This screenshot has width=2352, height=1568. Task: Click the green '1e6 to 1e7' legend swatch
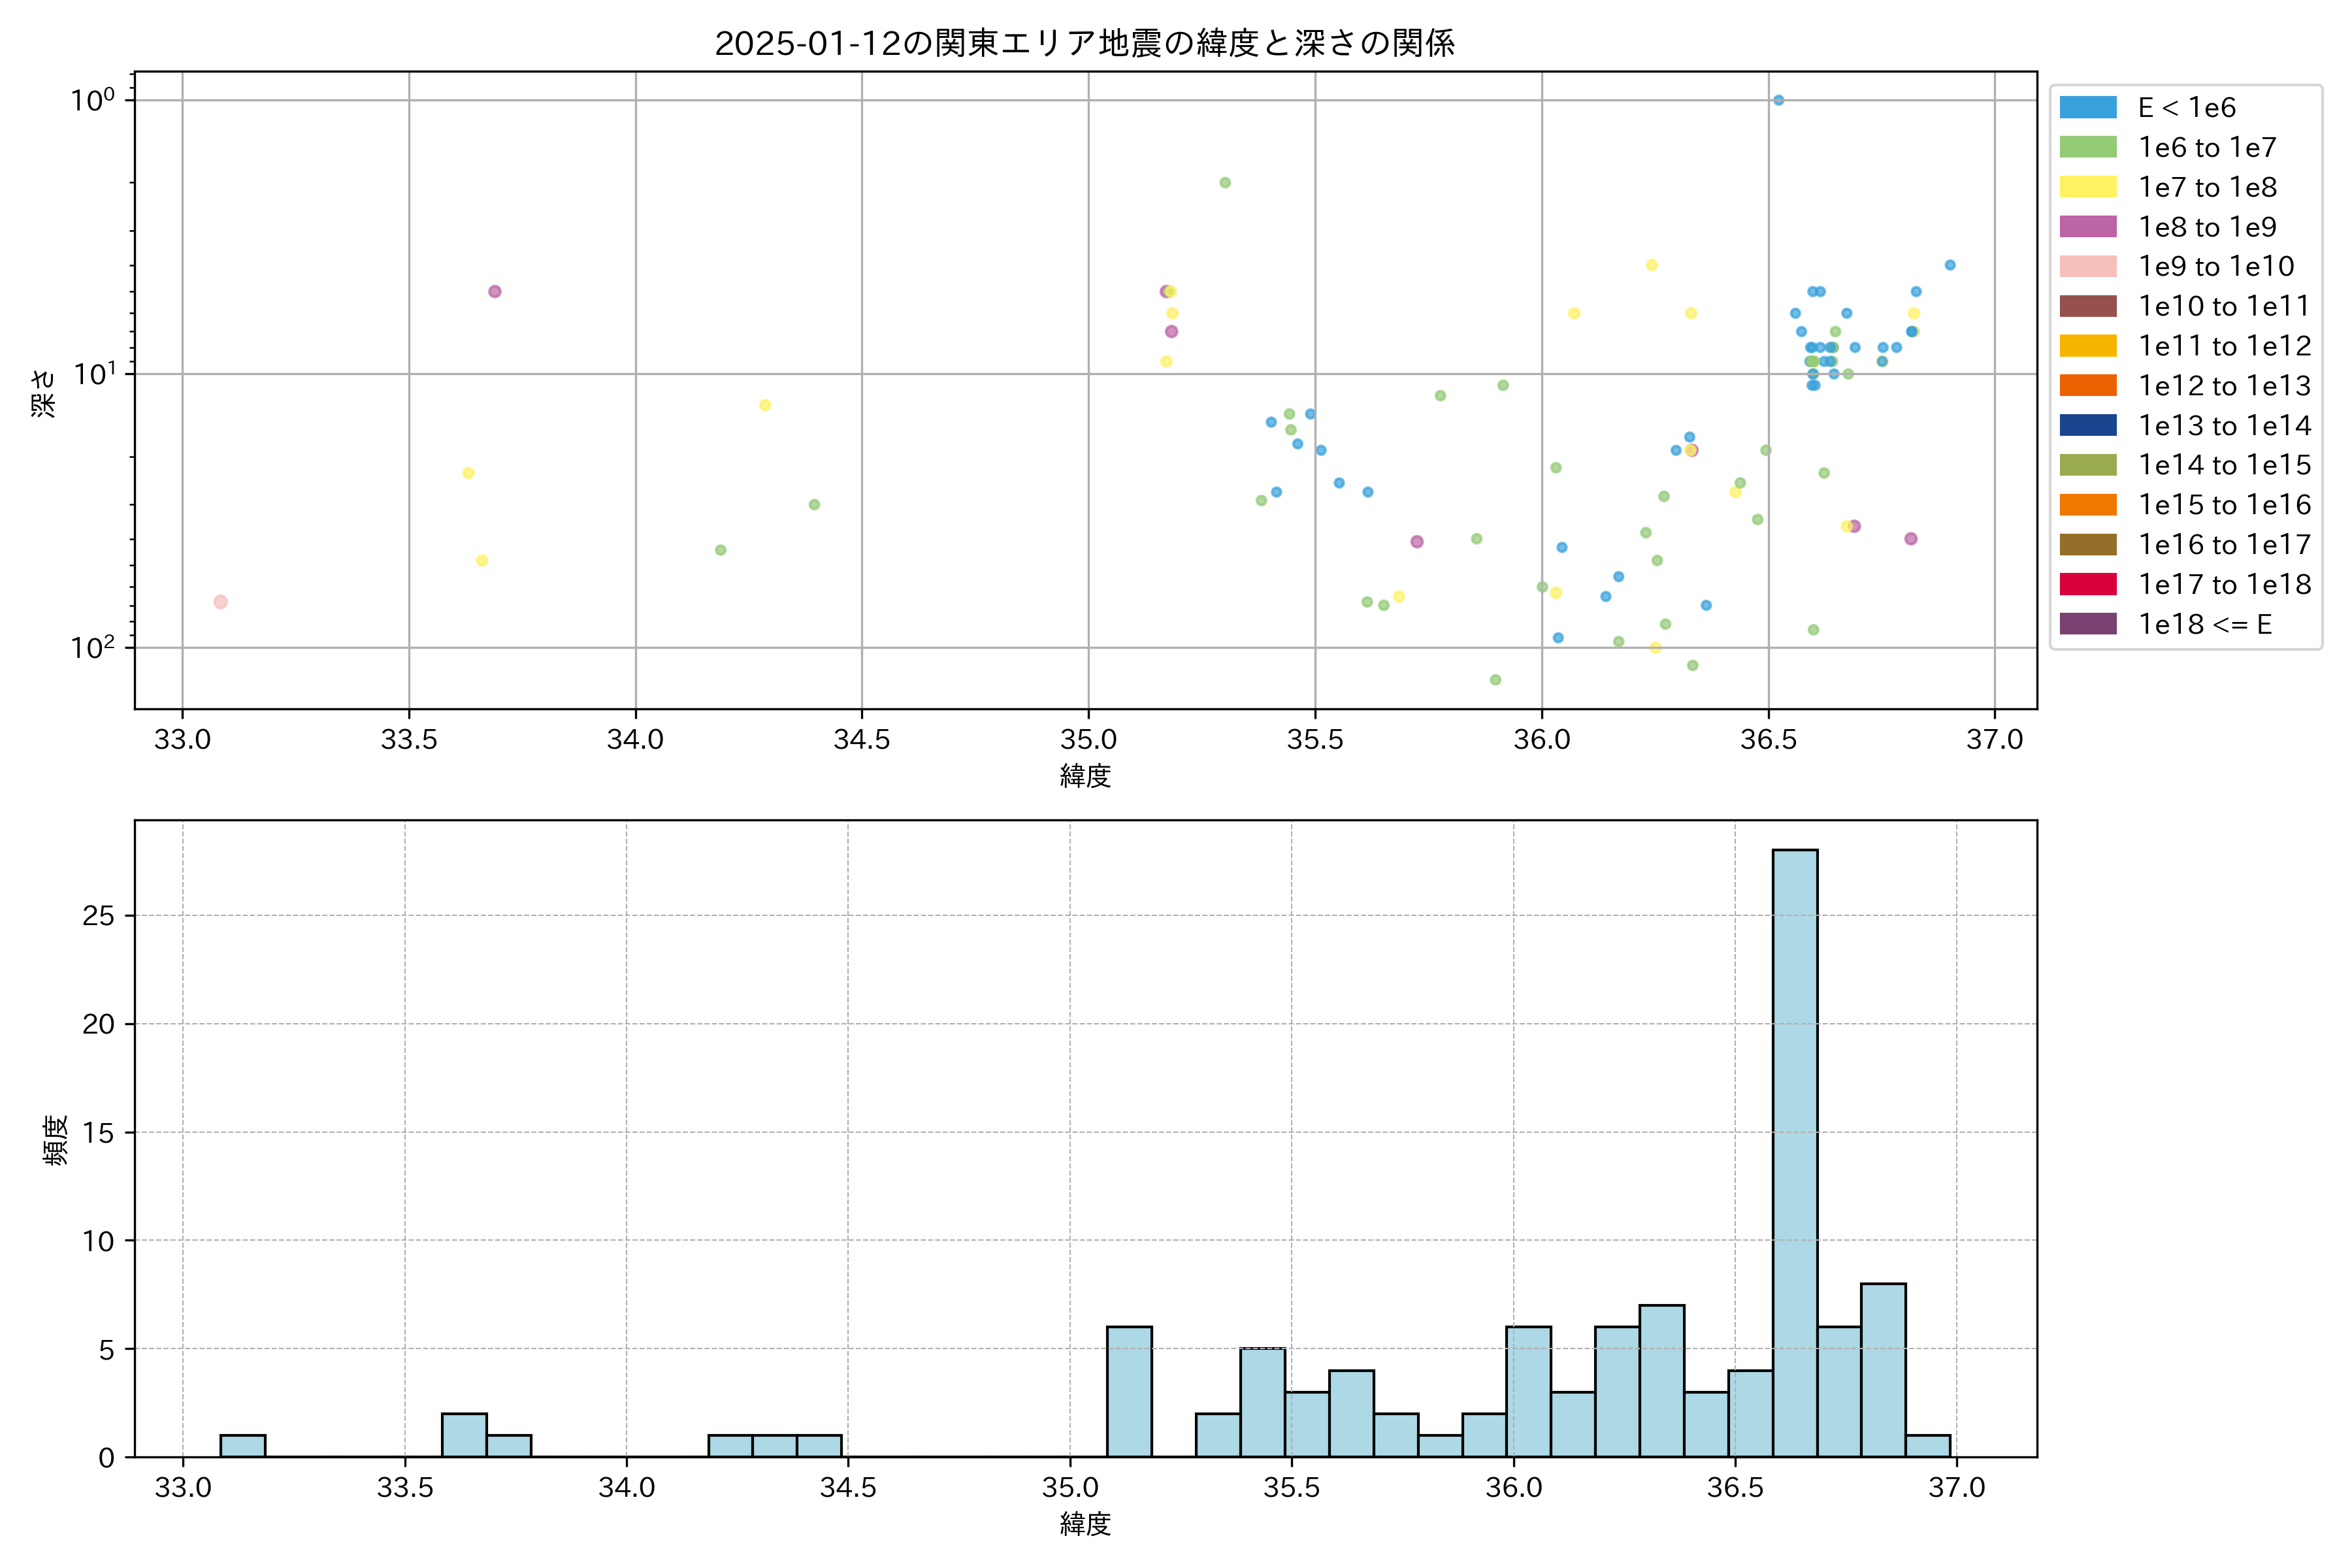[2087, 147]
